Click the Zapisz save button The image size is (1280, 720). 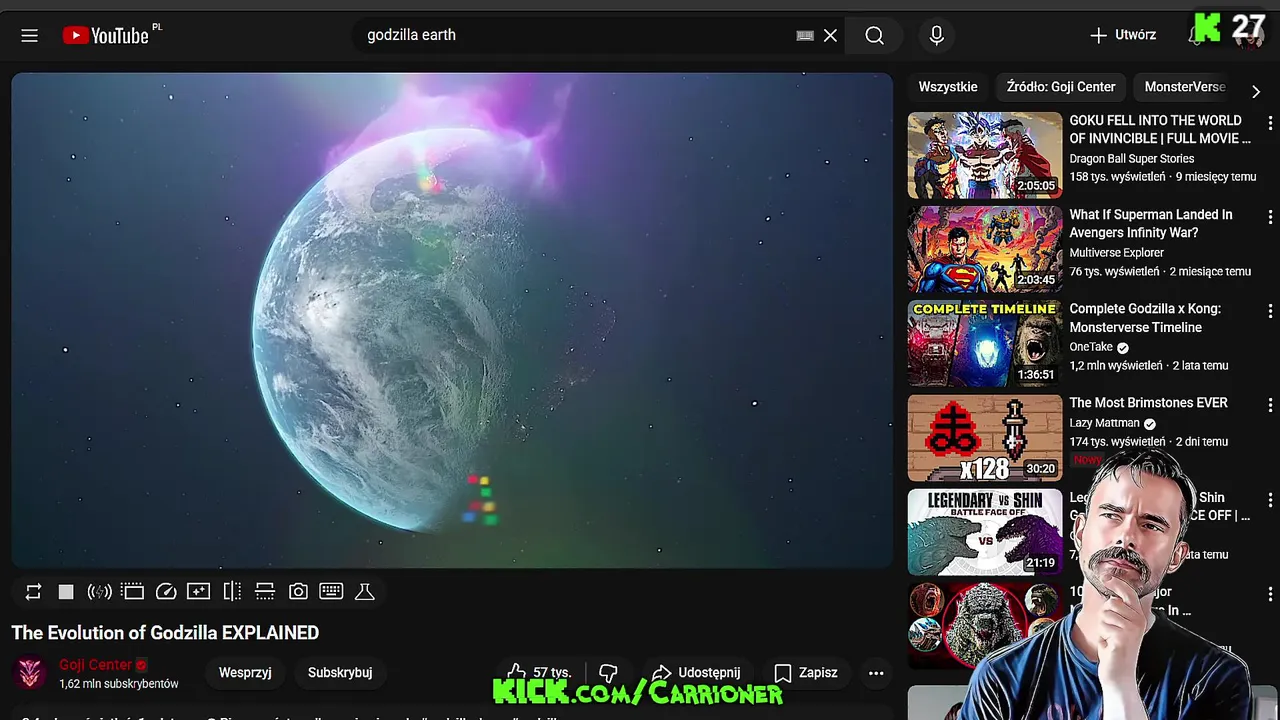806,673
